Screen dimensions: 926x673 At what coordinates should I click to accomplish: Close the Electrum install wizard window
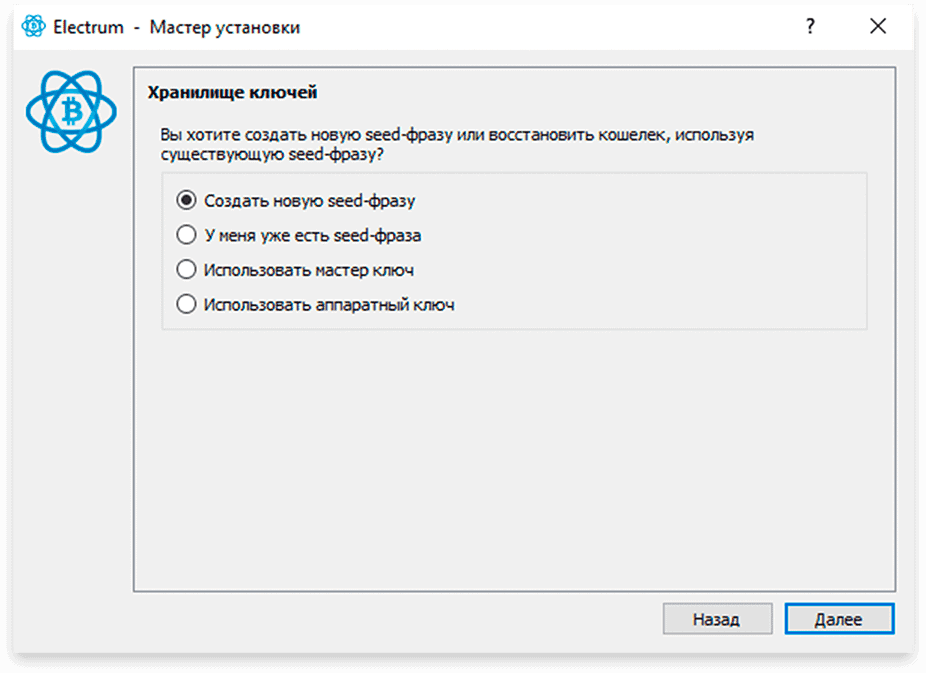pyautogui.click(x=878, y=27)
